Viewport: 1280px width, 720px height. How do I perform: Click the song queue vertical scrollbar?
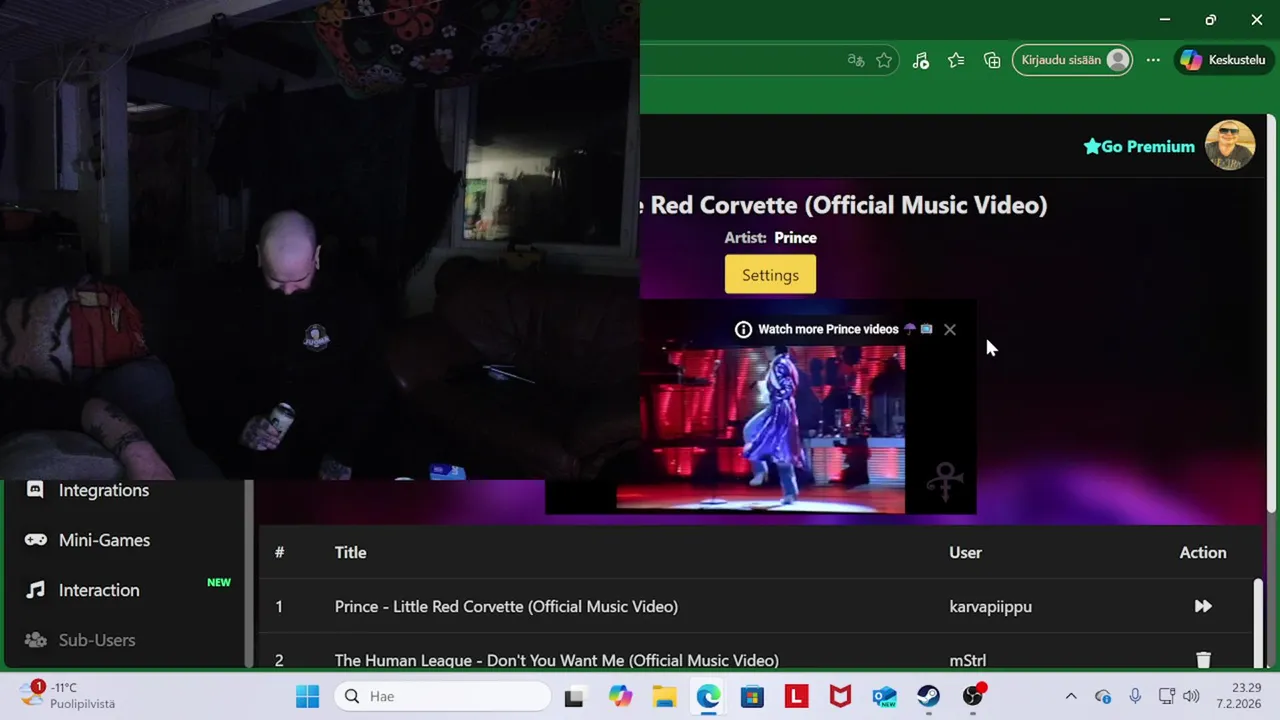[x=1258, y=621]
